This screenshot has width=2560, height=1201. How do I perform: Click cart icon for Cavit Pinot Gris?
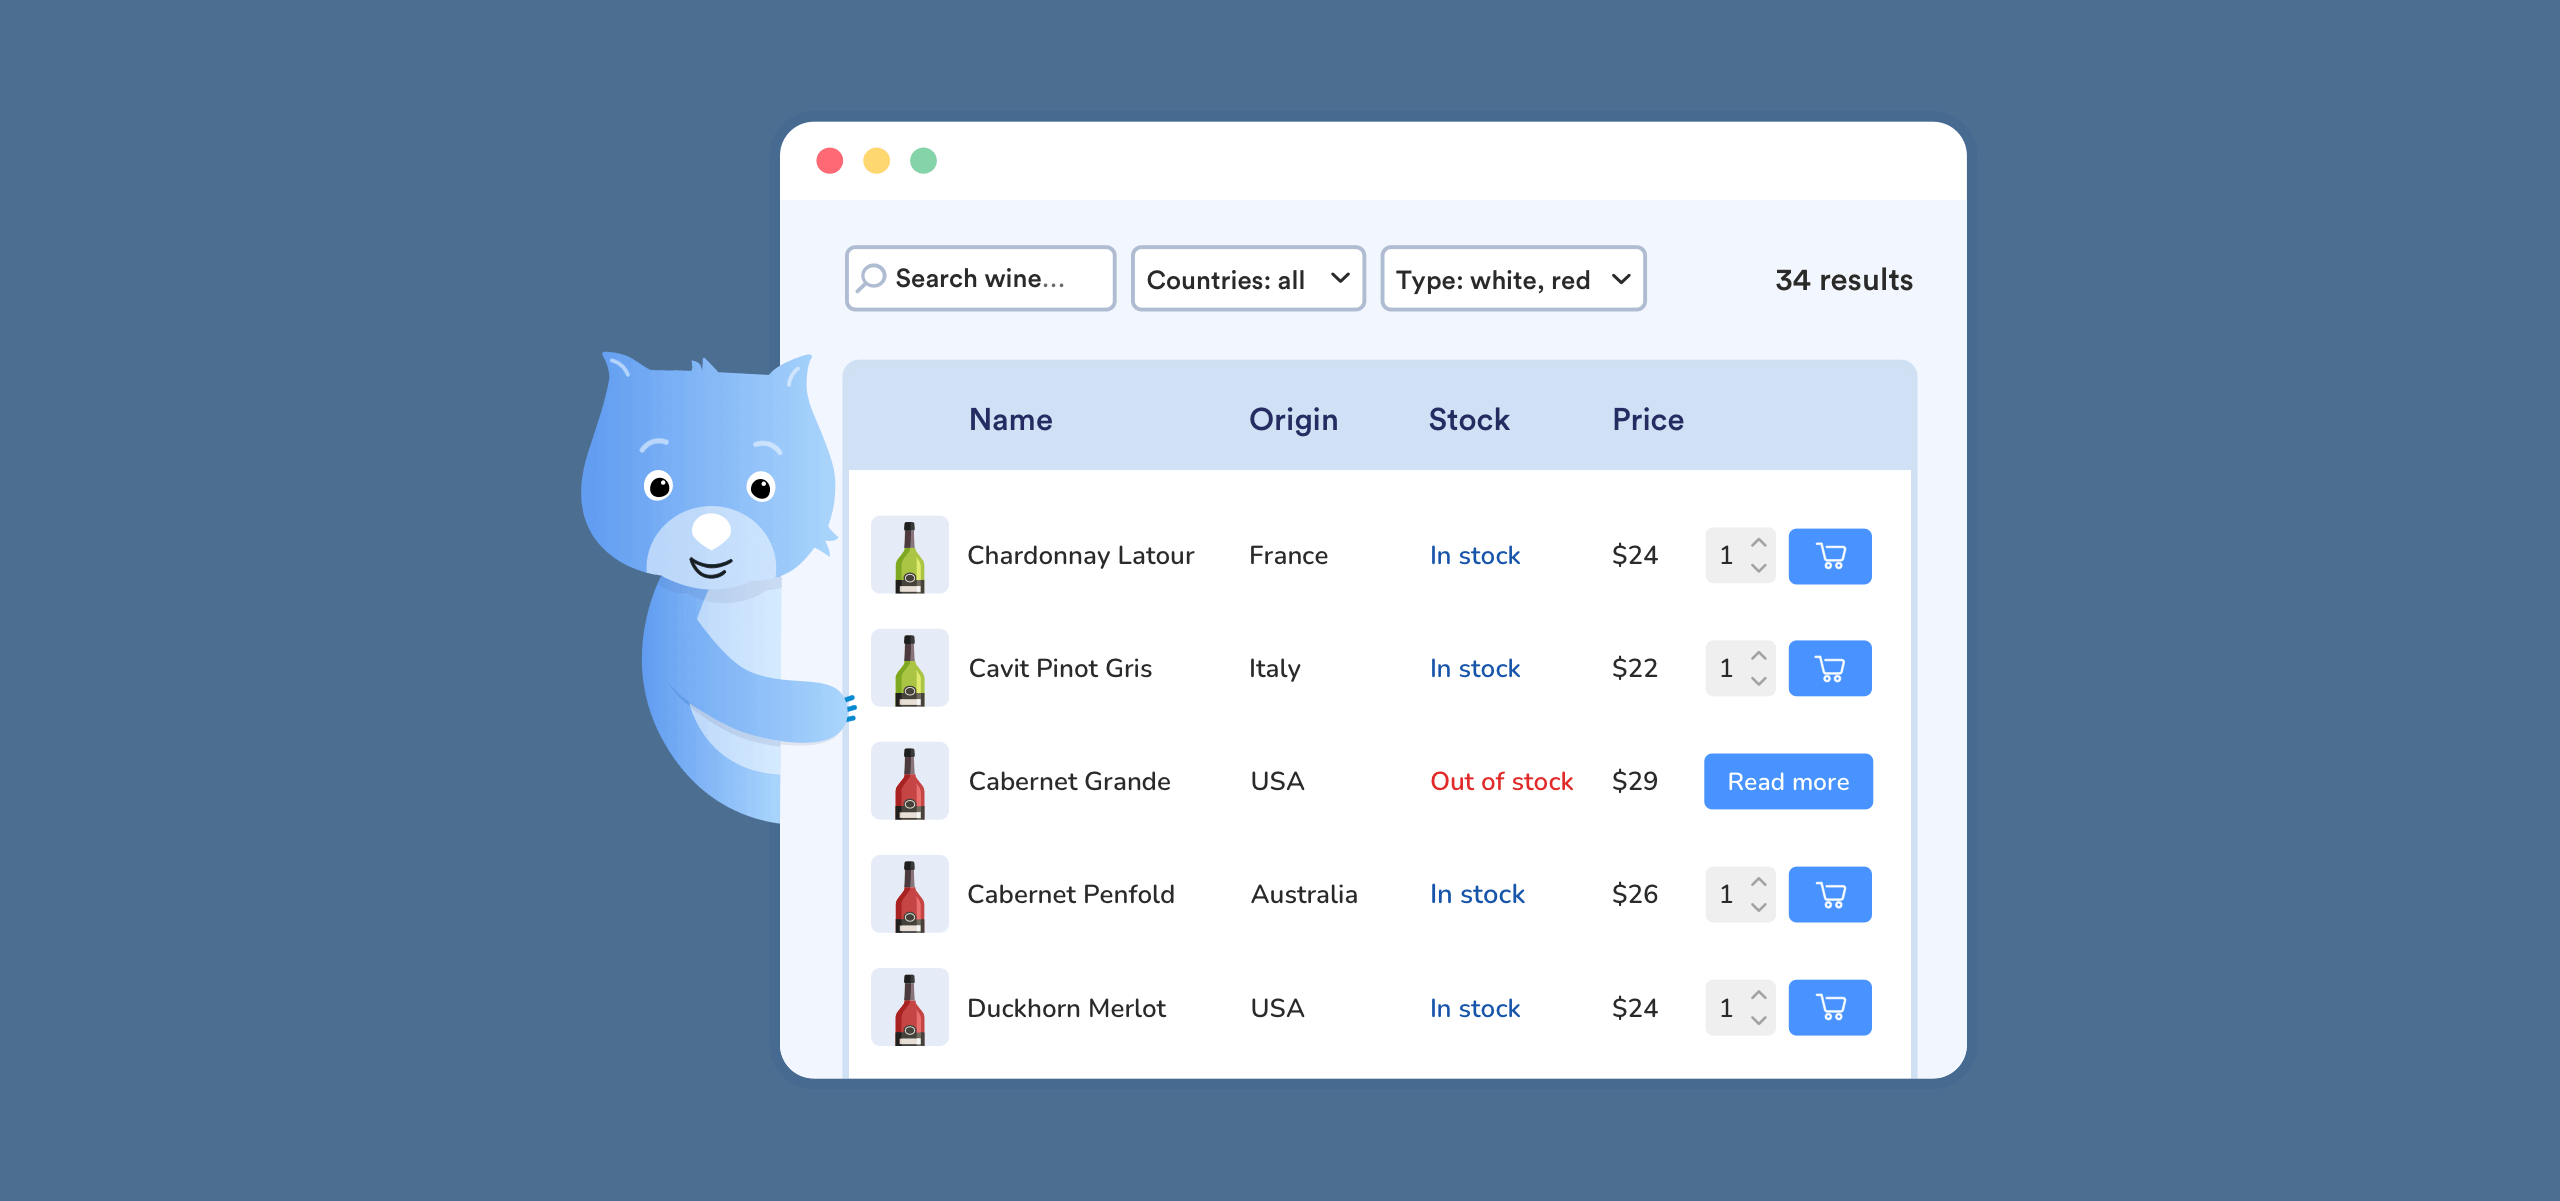tap(1829, 669)
